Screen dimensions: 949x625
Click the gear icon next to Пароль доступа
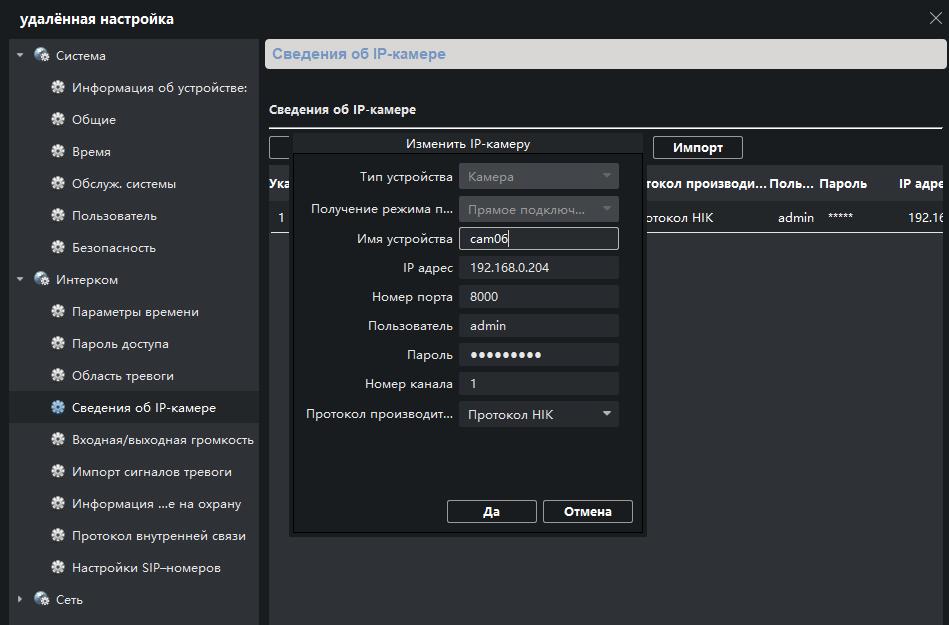(x=58, y=344)
